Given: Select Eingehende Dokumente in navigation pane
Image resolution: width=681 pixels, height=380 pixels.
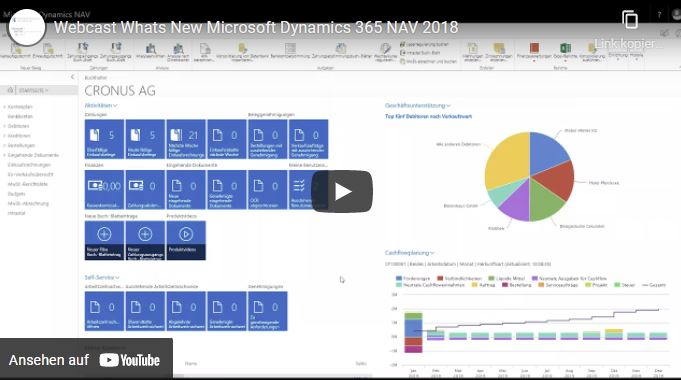Looking at the screenshot, I should [x=33, y=155].
